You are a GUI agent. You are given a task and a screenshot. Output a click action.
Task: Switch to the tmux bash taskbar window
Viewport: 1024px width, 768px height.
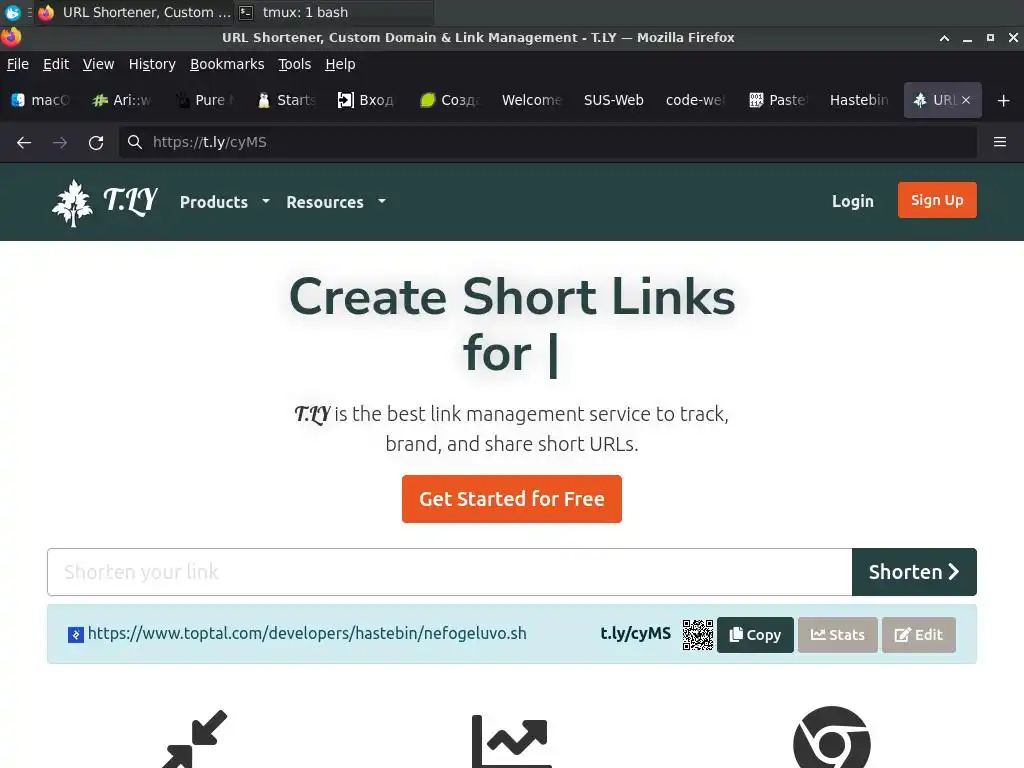click(x=334, y=12)
